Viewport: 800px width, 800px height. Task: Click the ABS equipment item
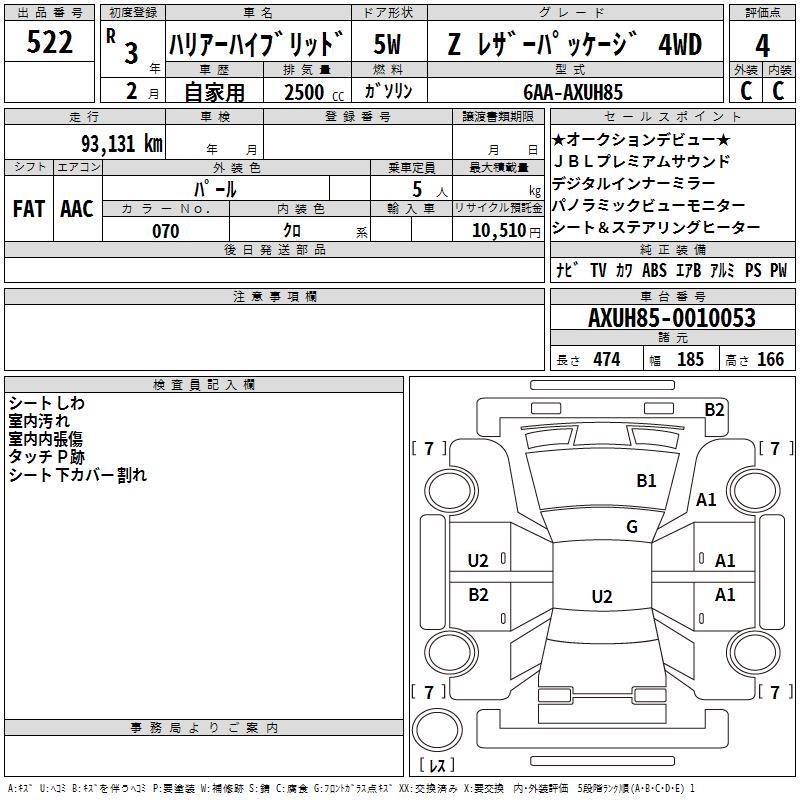[x=655, y=270]
